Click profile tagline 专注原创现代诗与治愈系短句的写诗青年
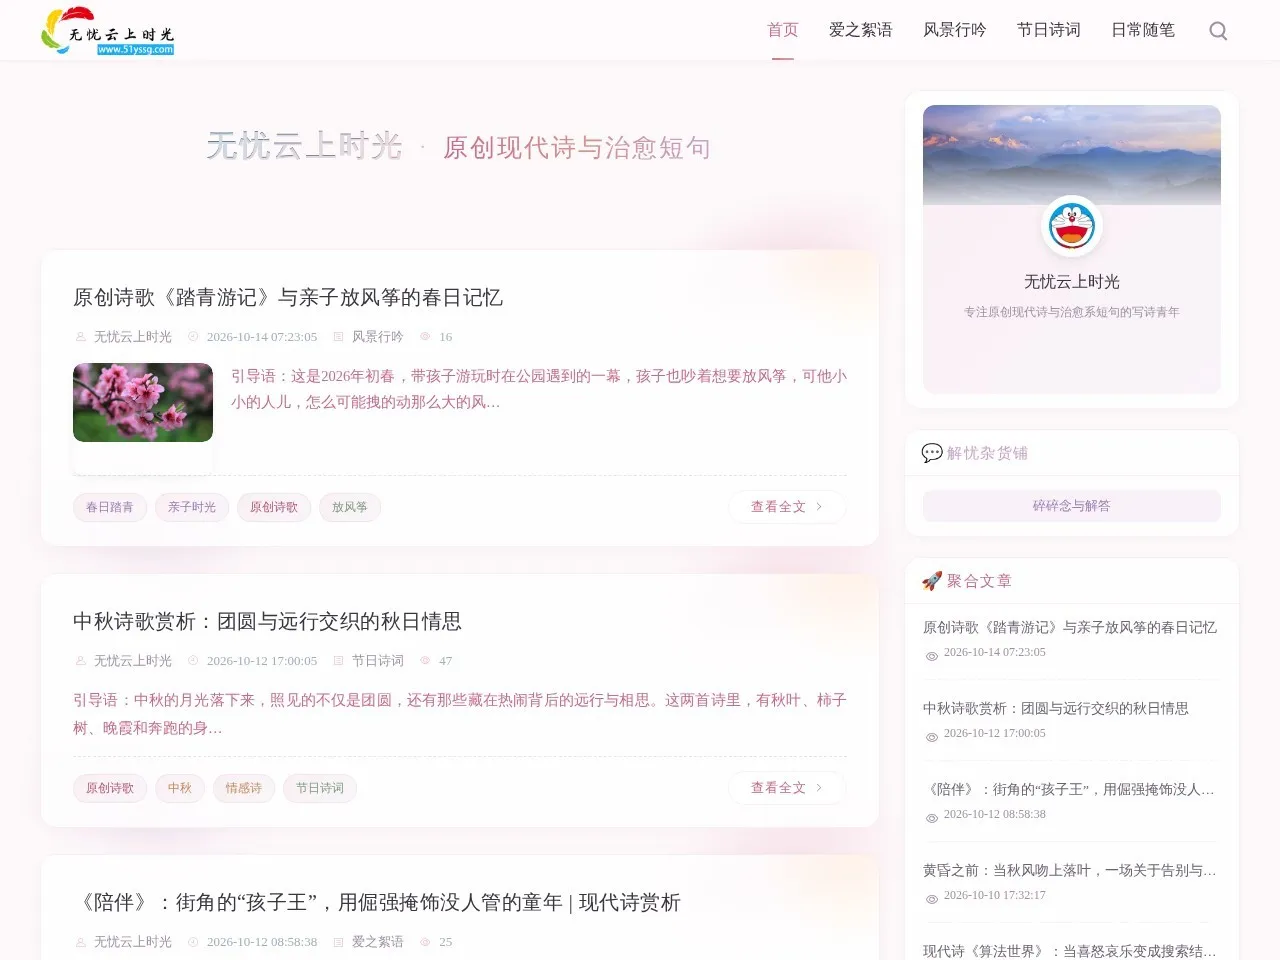The image size is (1280, 960). pos(1072,312)
